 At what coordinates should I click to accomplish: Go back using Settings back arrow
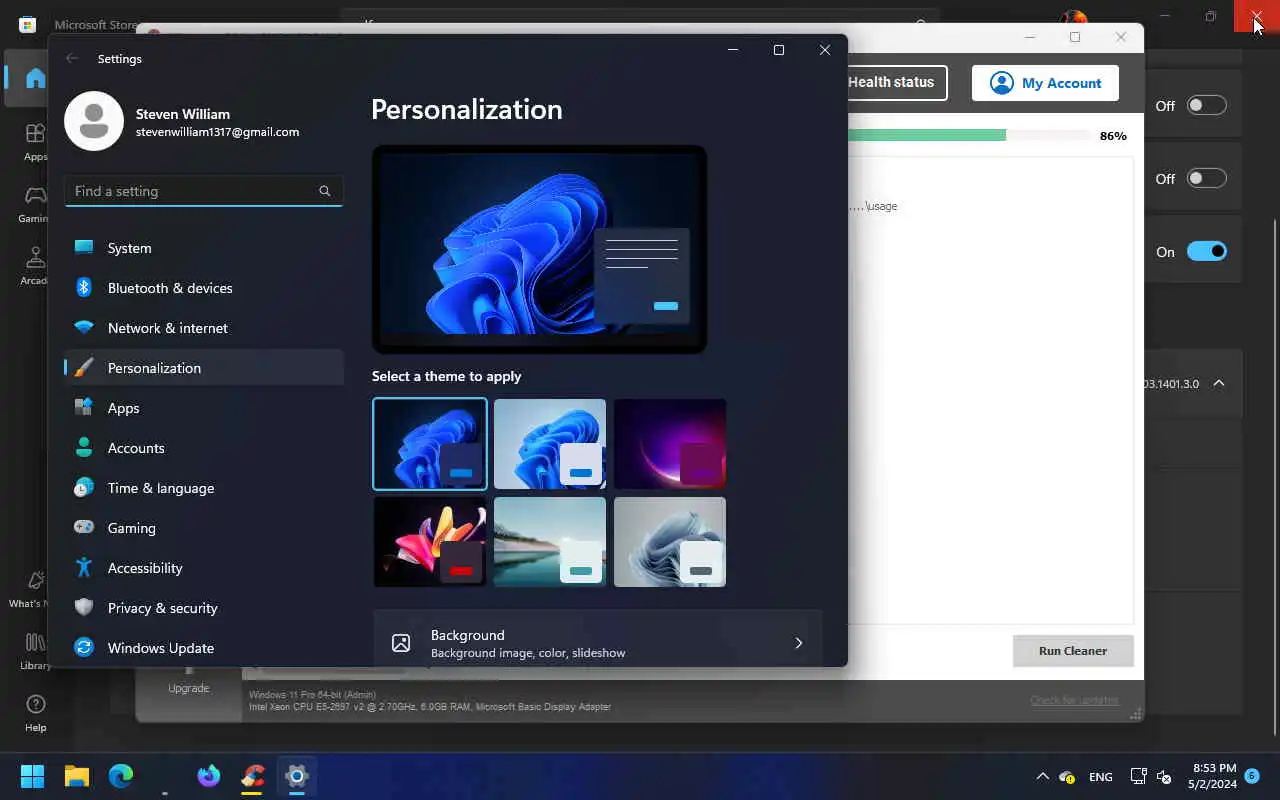(x=72, y=59)
